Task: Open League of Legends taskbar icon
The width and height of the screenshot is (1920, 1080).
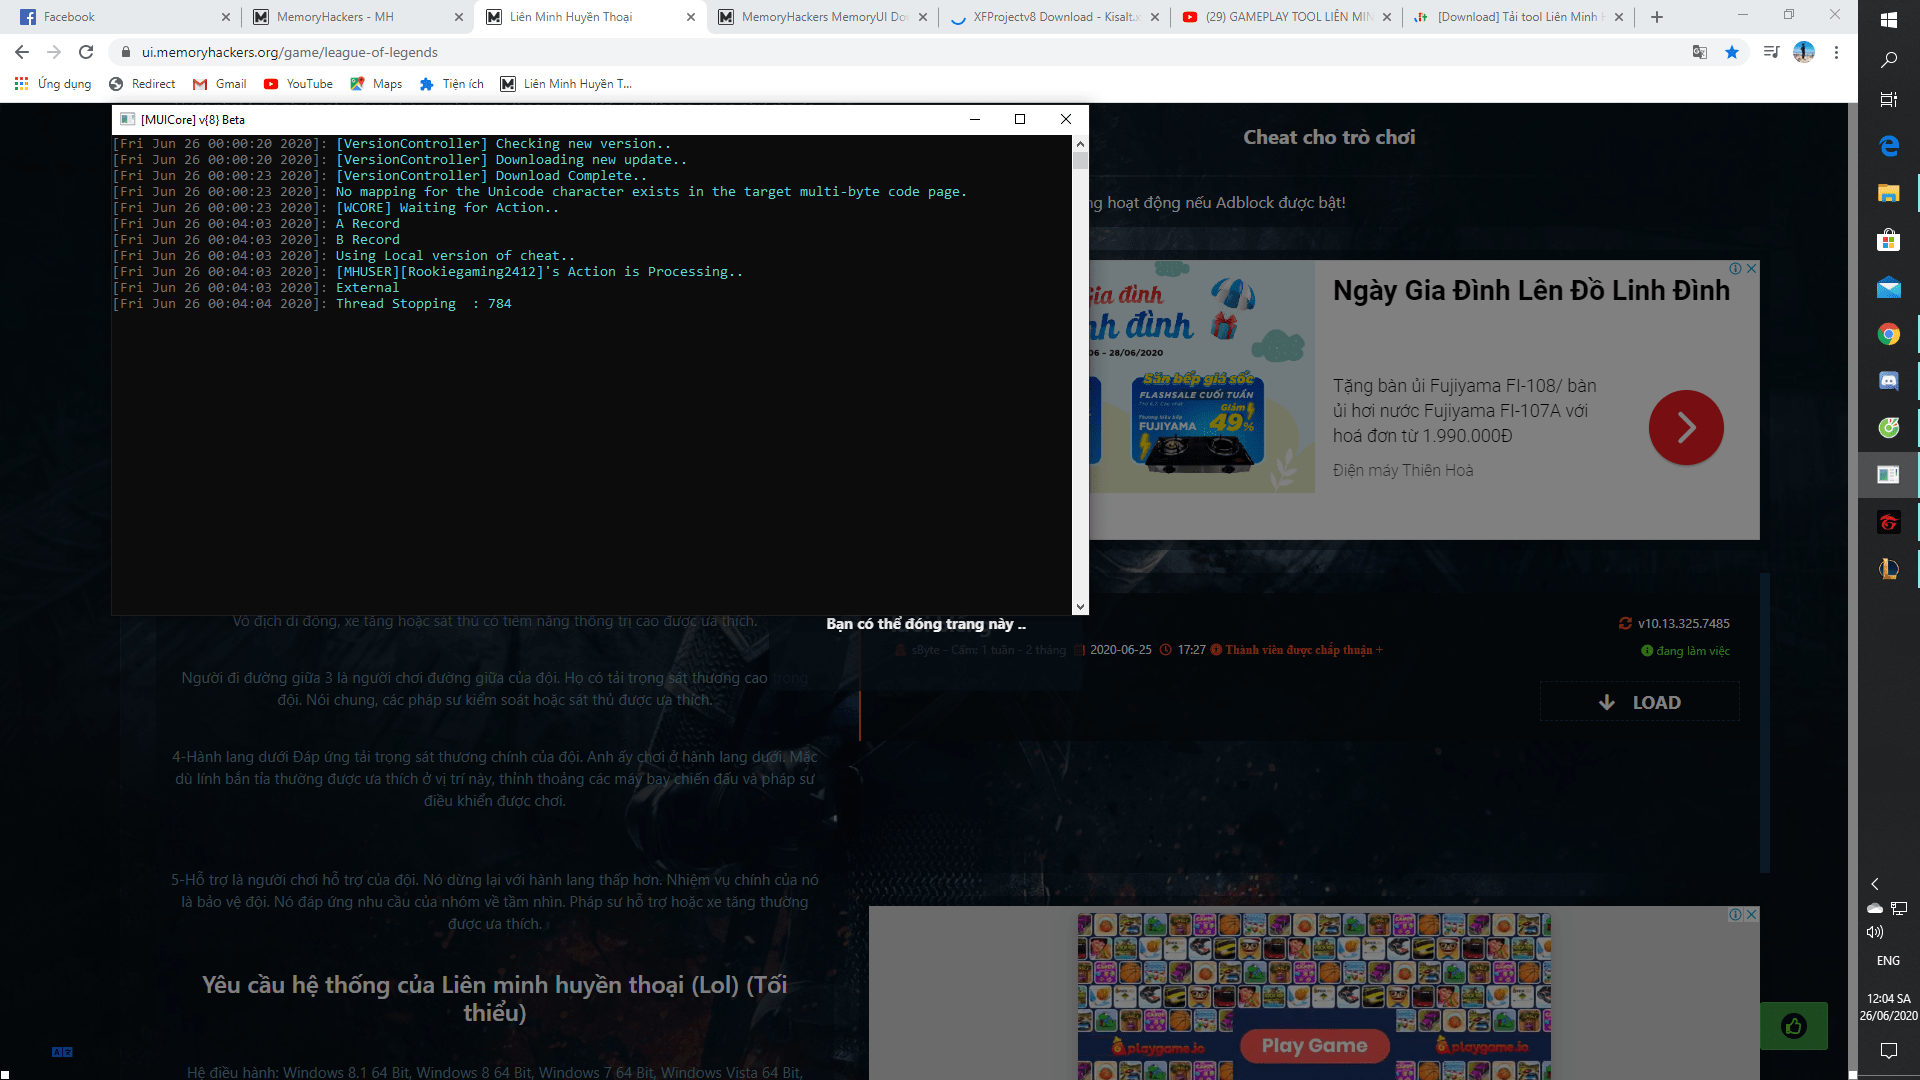Action: pos(1889,569)
